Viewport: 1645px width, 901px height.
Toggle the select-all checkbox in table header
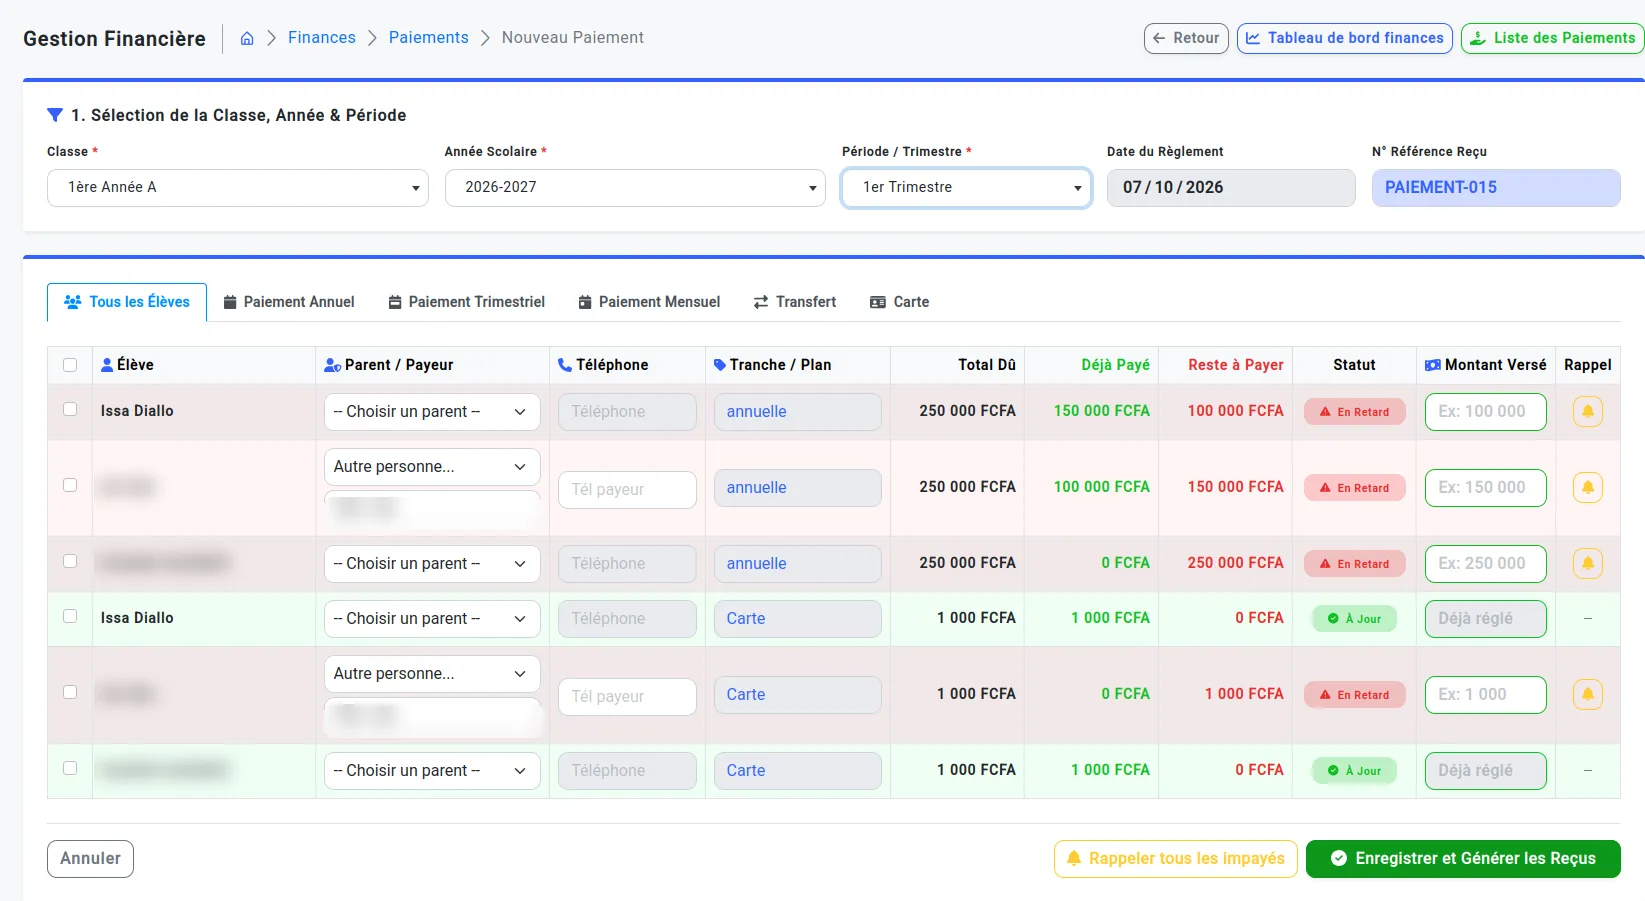point(70,365)
